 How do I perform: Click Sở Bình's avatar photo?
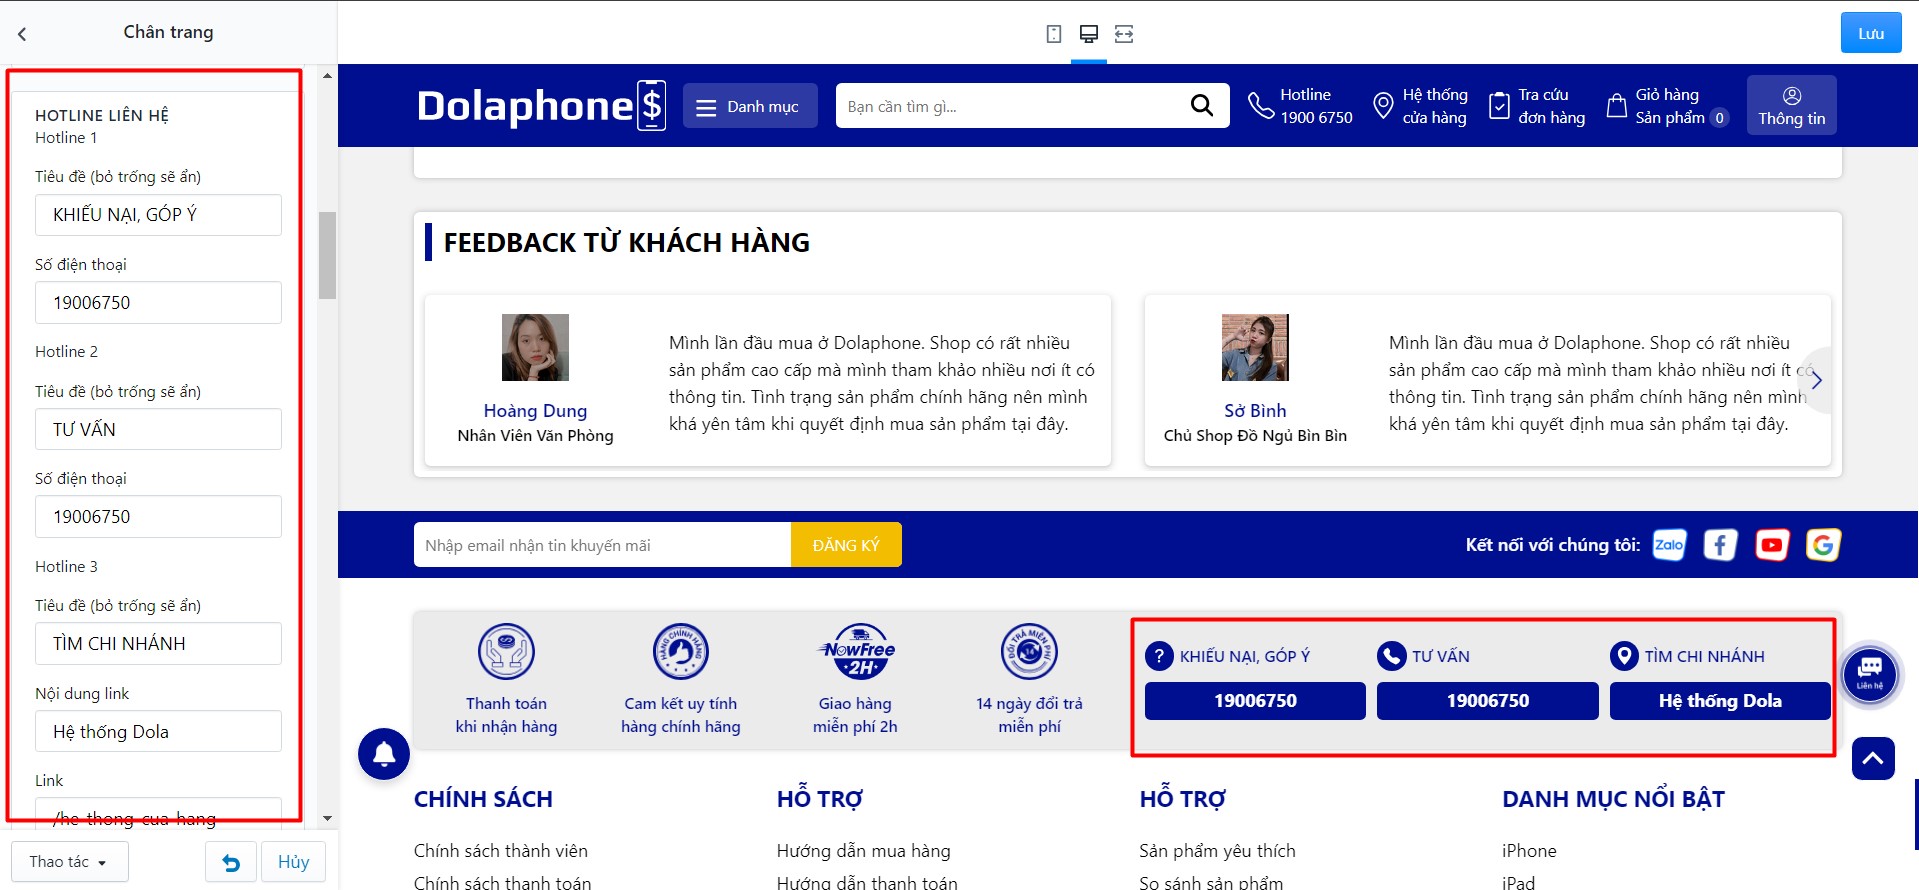[1255, 347]
